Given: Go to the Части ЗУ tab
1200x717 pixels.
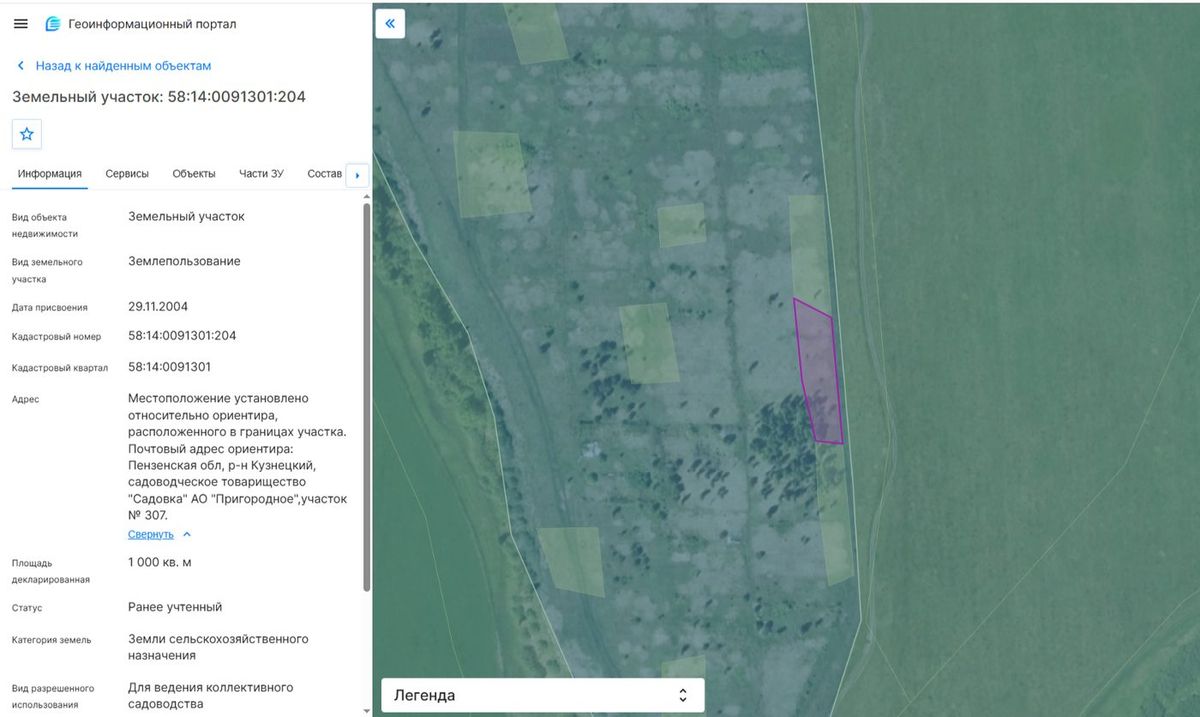Looking at the screenshot, I should (261, 174).
